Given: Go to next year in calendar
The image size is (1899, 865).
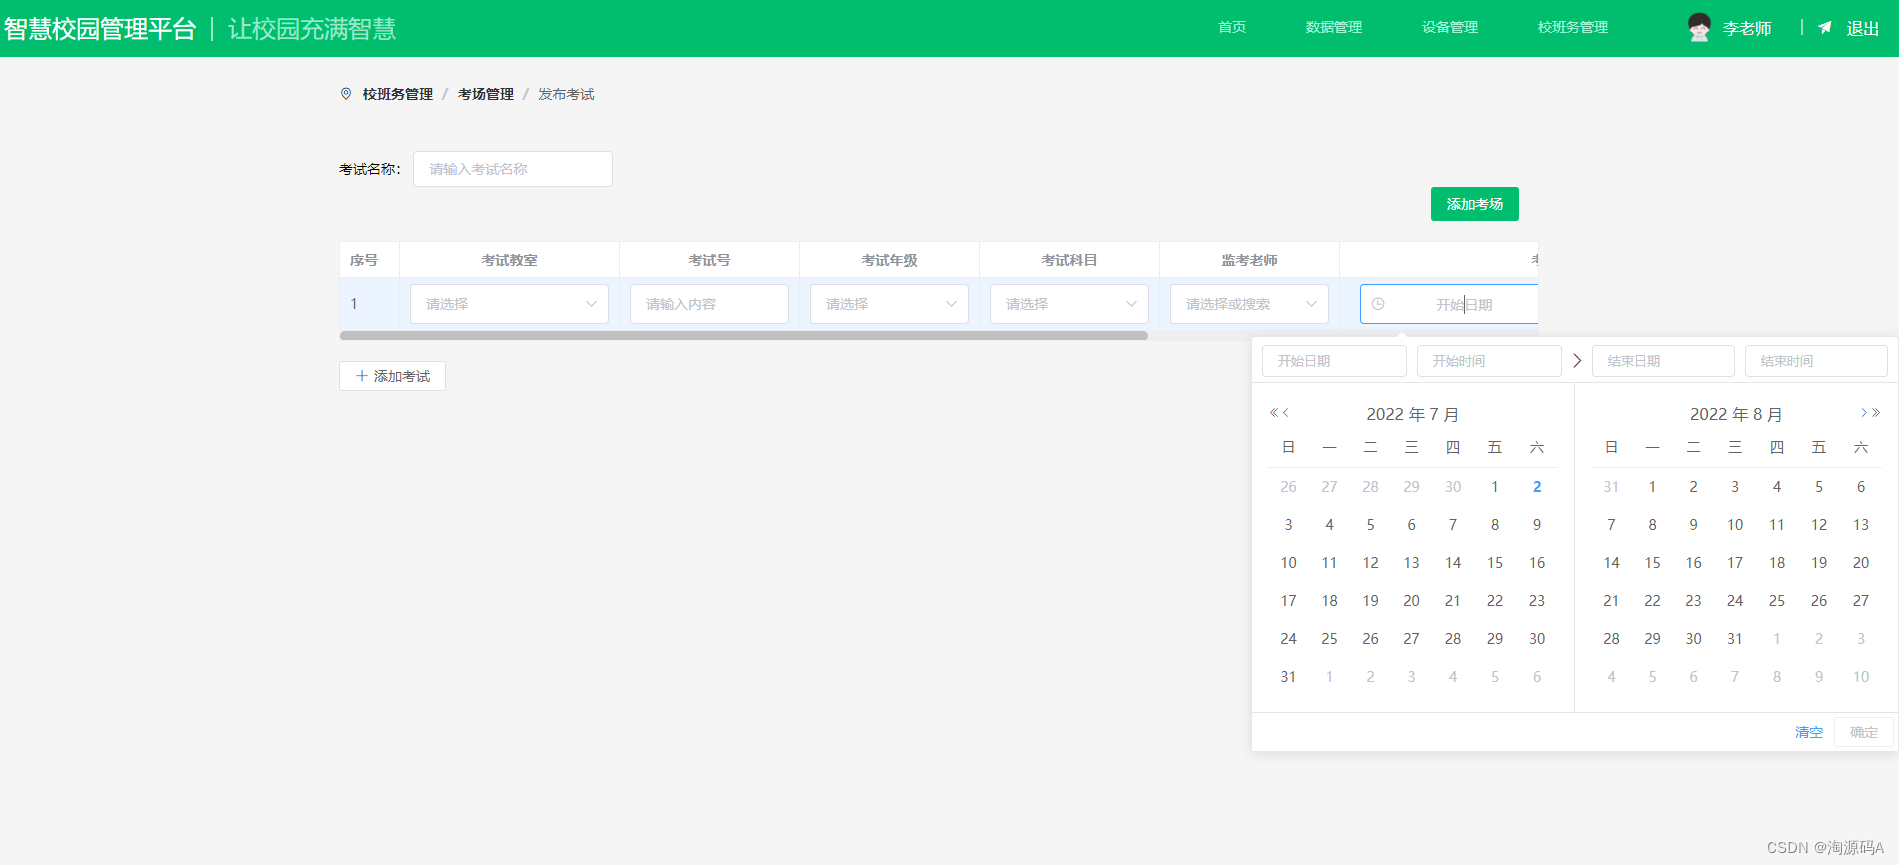Looking at the screenshot, I should (1876, 413).
